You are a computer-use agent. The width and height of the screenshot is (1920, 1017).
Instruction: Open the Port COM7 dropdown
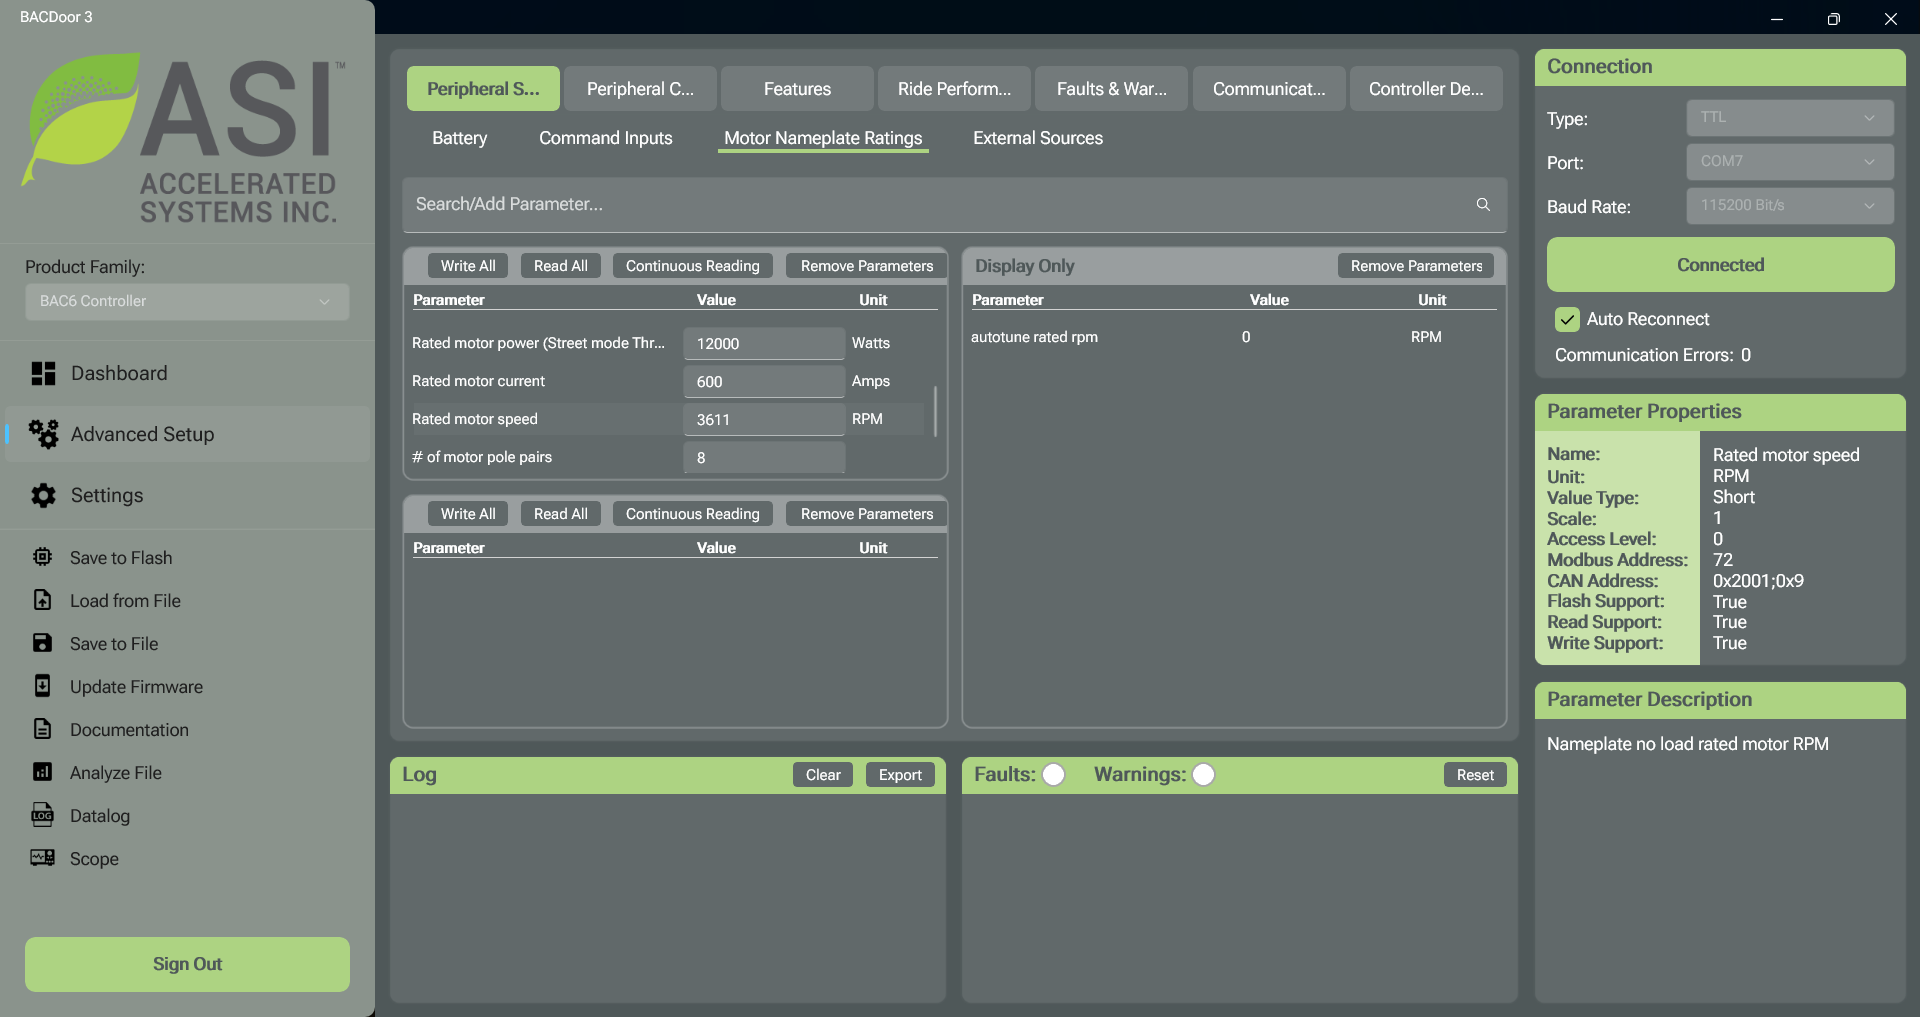[x=1789, y=162]
